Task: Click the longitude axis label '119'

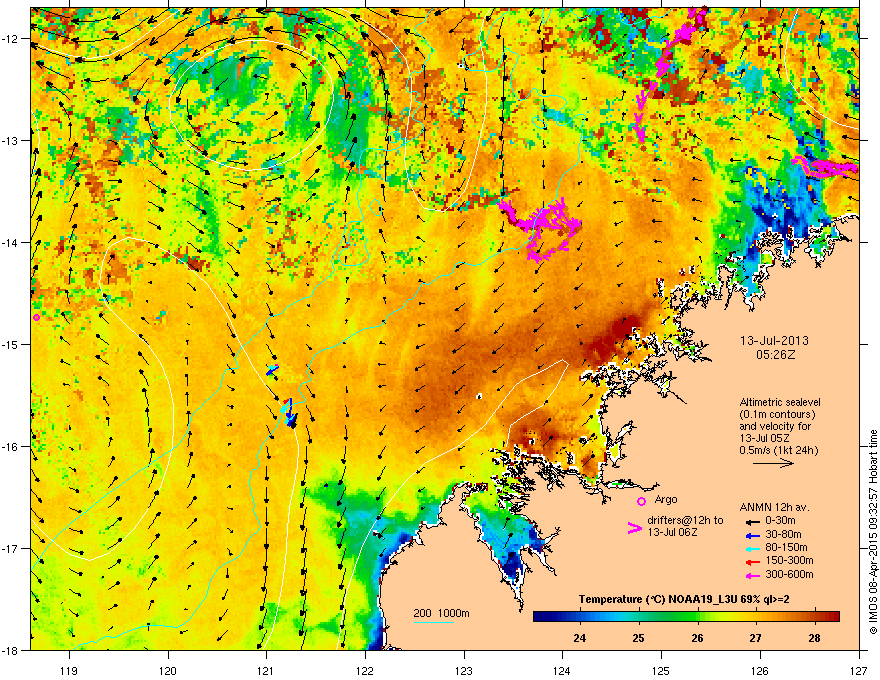Action: coord(70,671)
